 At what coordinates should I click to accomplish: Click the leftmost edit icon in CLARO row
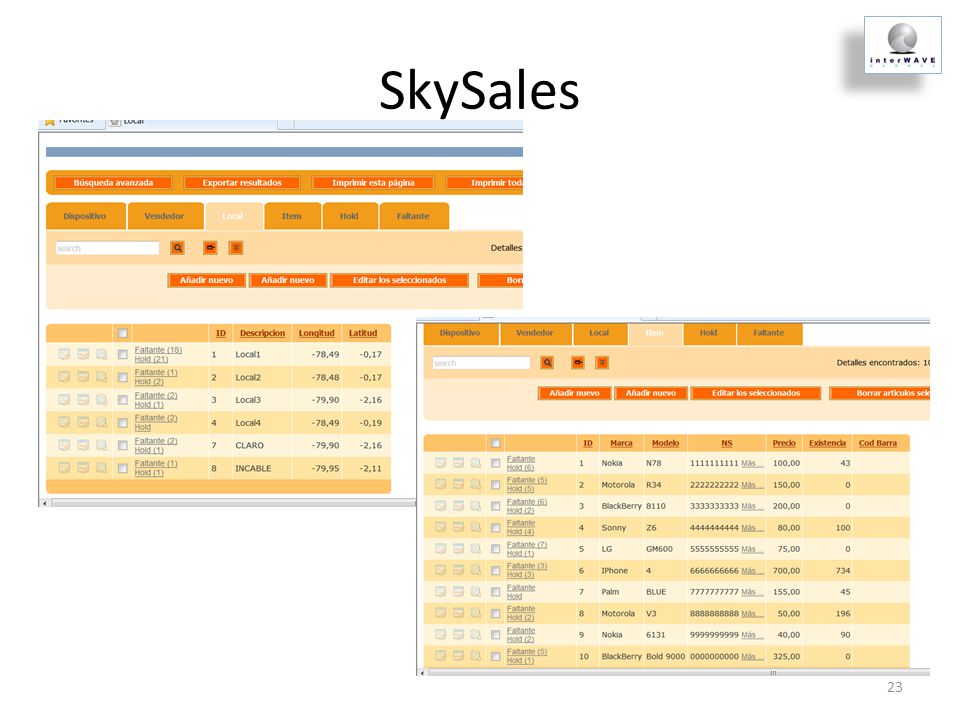click(64, 445)
